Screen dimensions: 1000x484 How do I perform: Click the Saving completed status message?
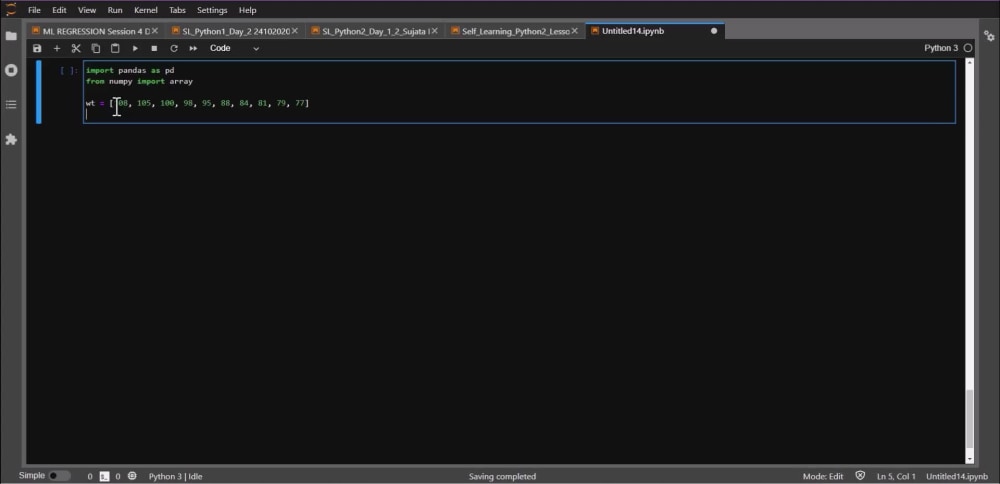(x=503, y=476)
